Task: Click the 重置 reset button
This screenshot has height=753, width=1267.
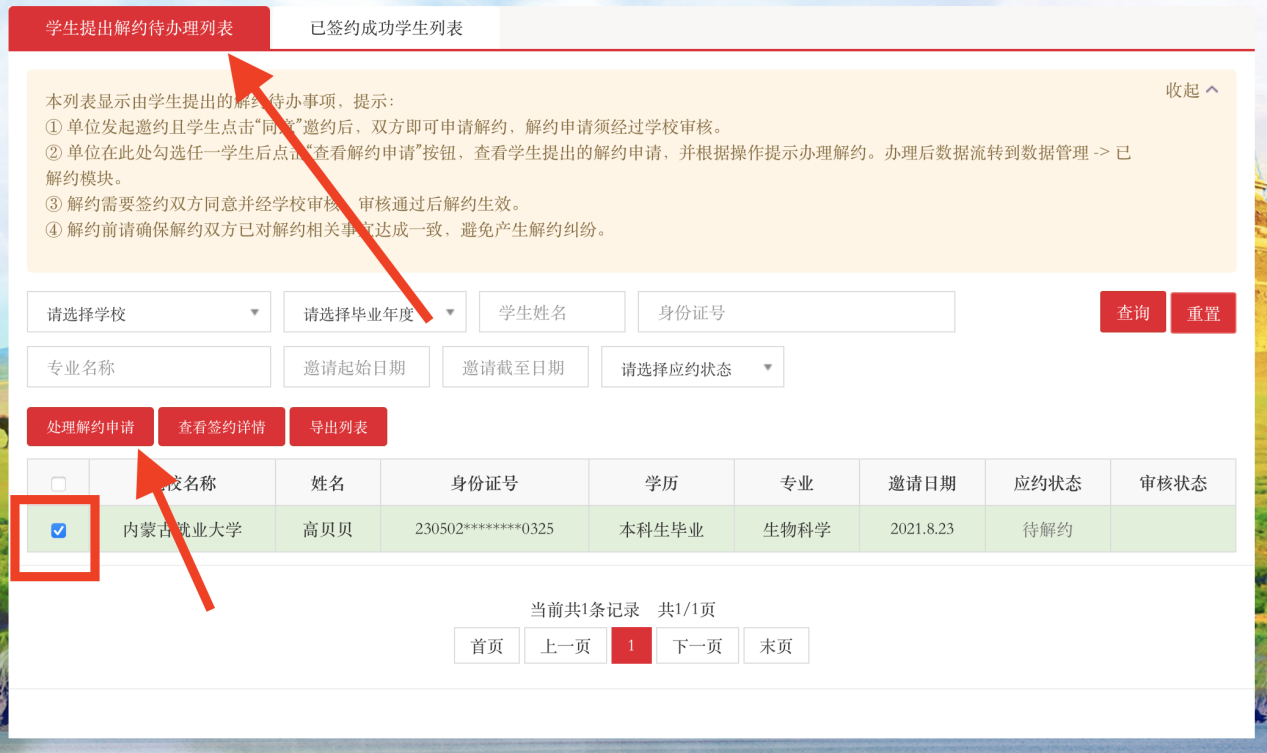Action: [1203, 313]
